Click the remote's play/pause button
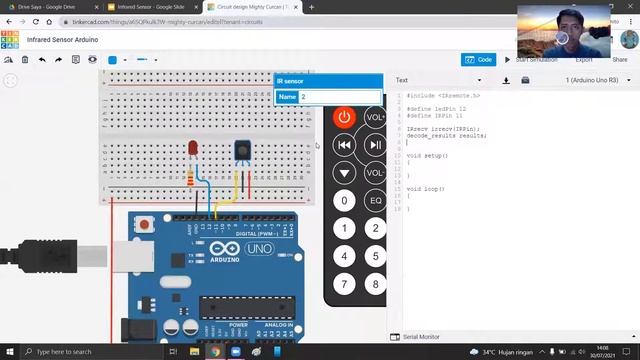 (x=375, y=145)
